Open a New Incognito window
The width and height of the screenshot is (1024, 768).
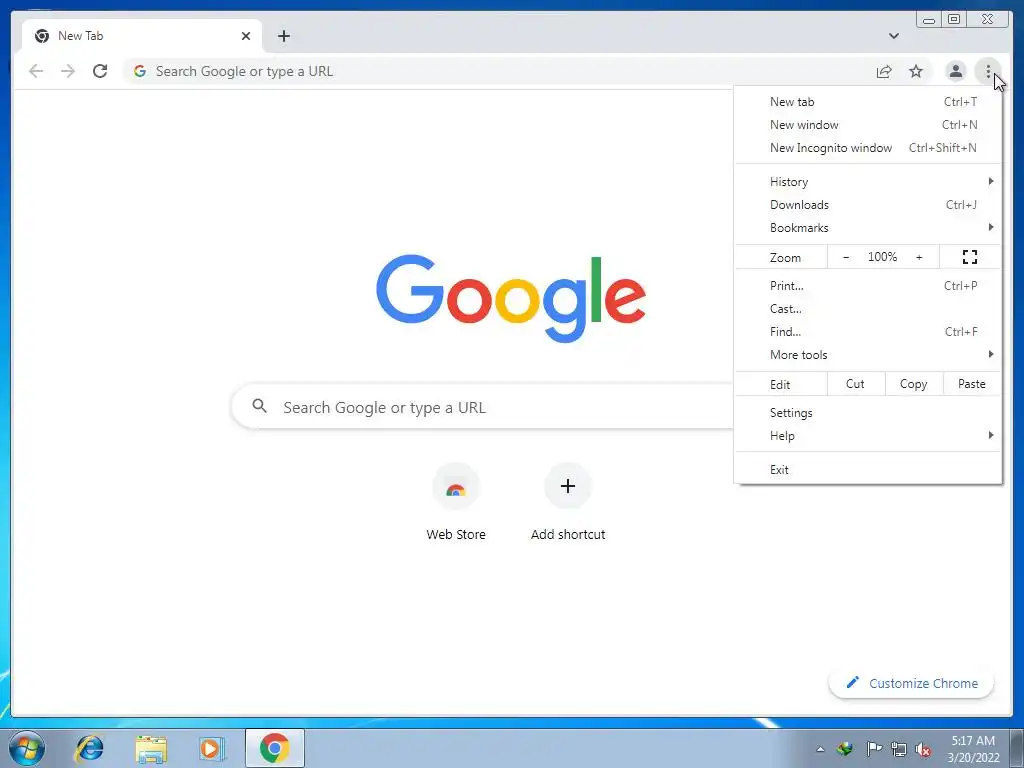(868, 148)
